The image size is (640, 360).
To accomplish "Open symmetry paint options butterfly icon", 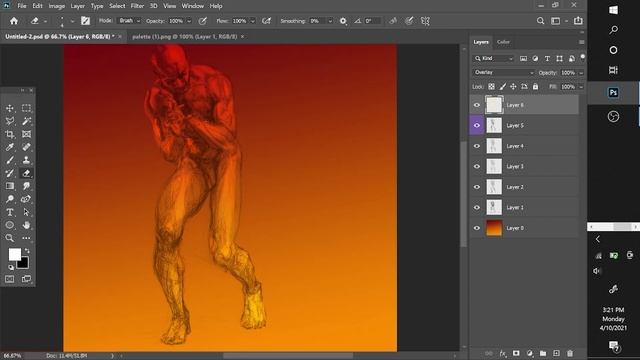I will (425, 21).
